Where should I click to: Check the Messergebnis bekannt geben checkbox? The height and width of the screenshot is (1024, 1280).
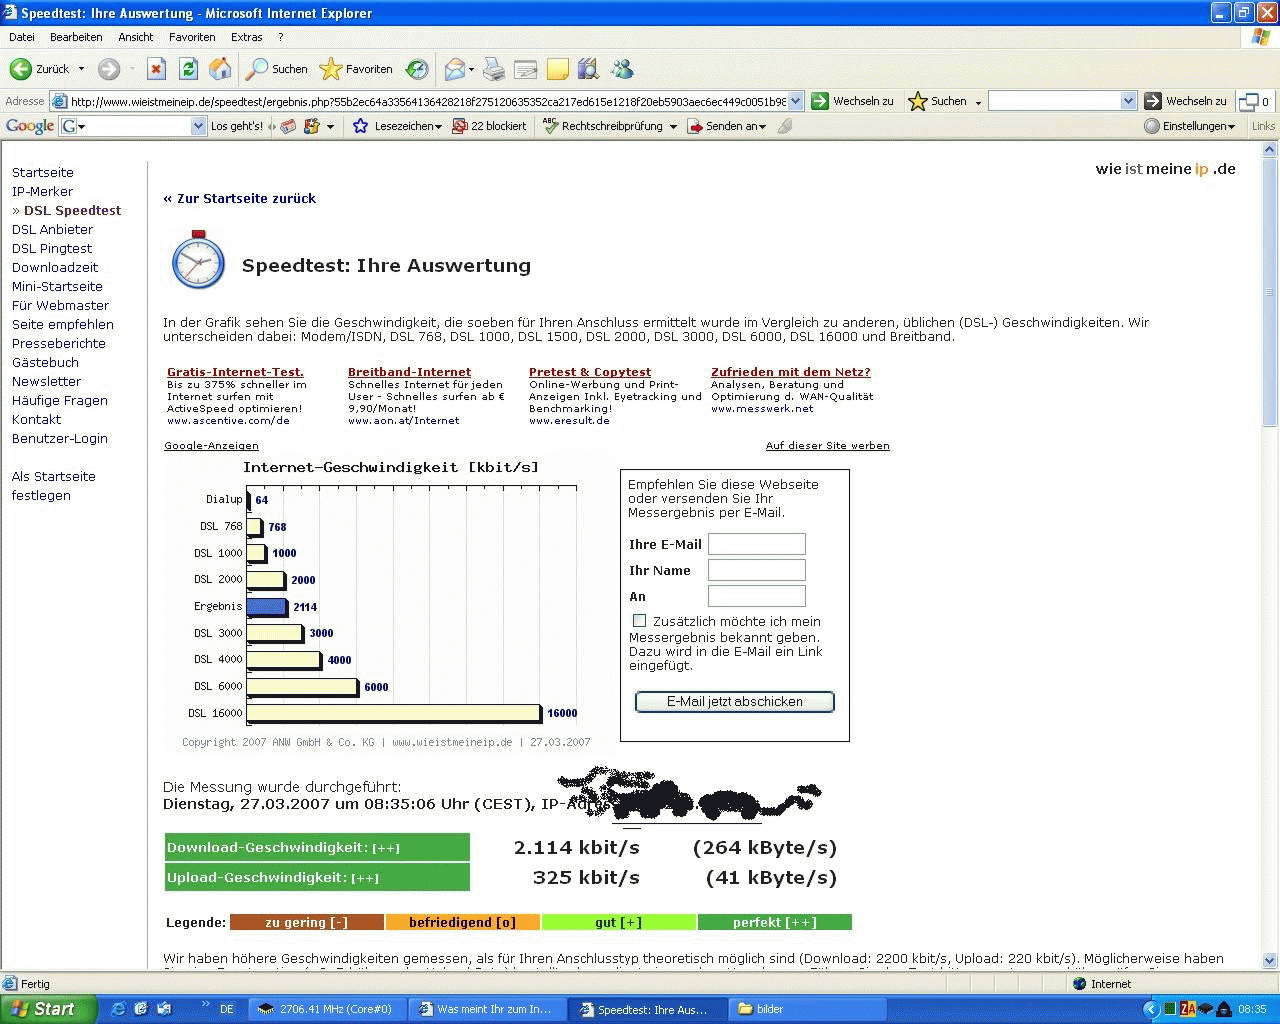pos(639,620)
